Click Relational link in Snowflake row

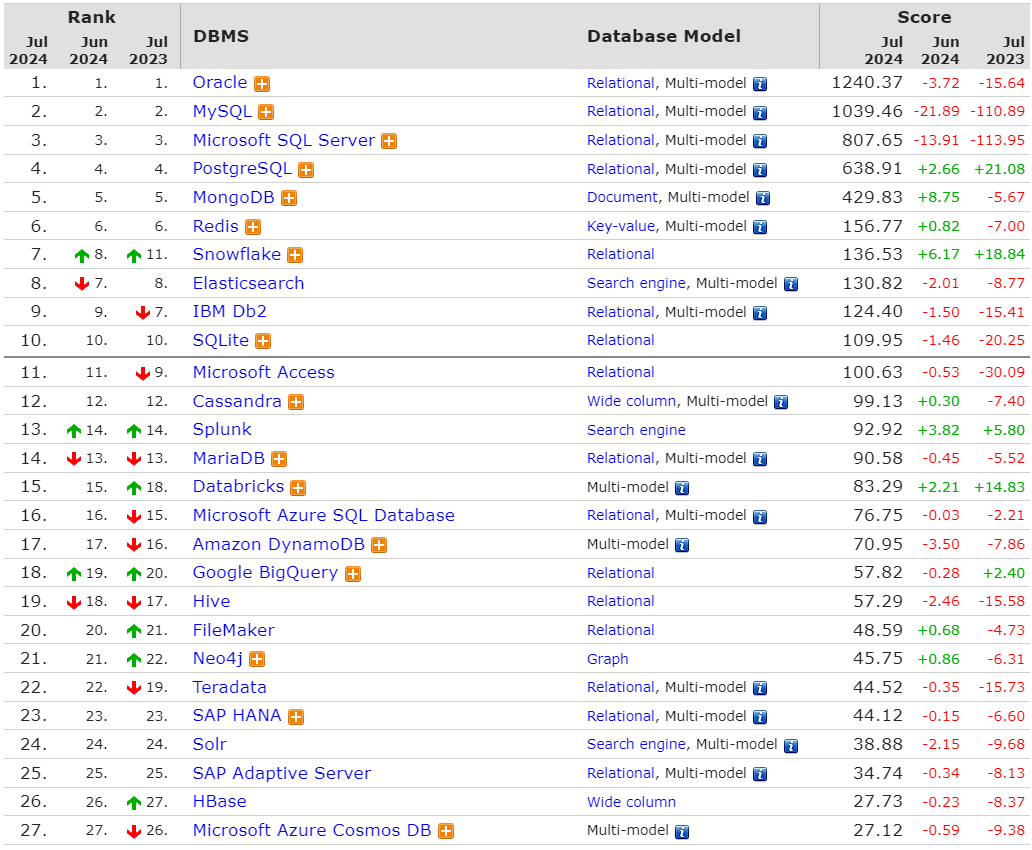tap(621, 255)
